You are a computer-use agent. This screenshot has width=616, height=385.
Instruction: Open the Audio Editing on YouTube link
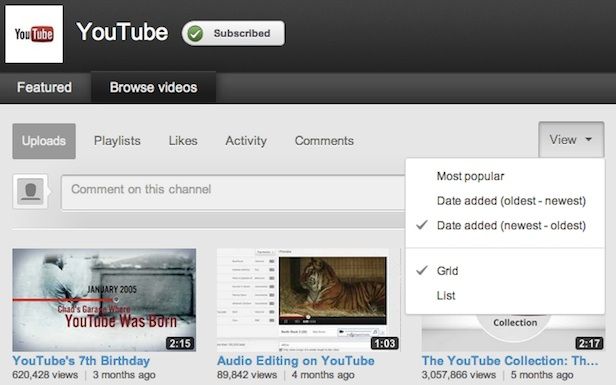296,361
